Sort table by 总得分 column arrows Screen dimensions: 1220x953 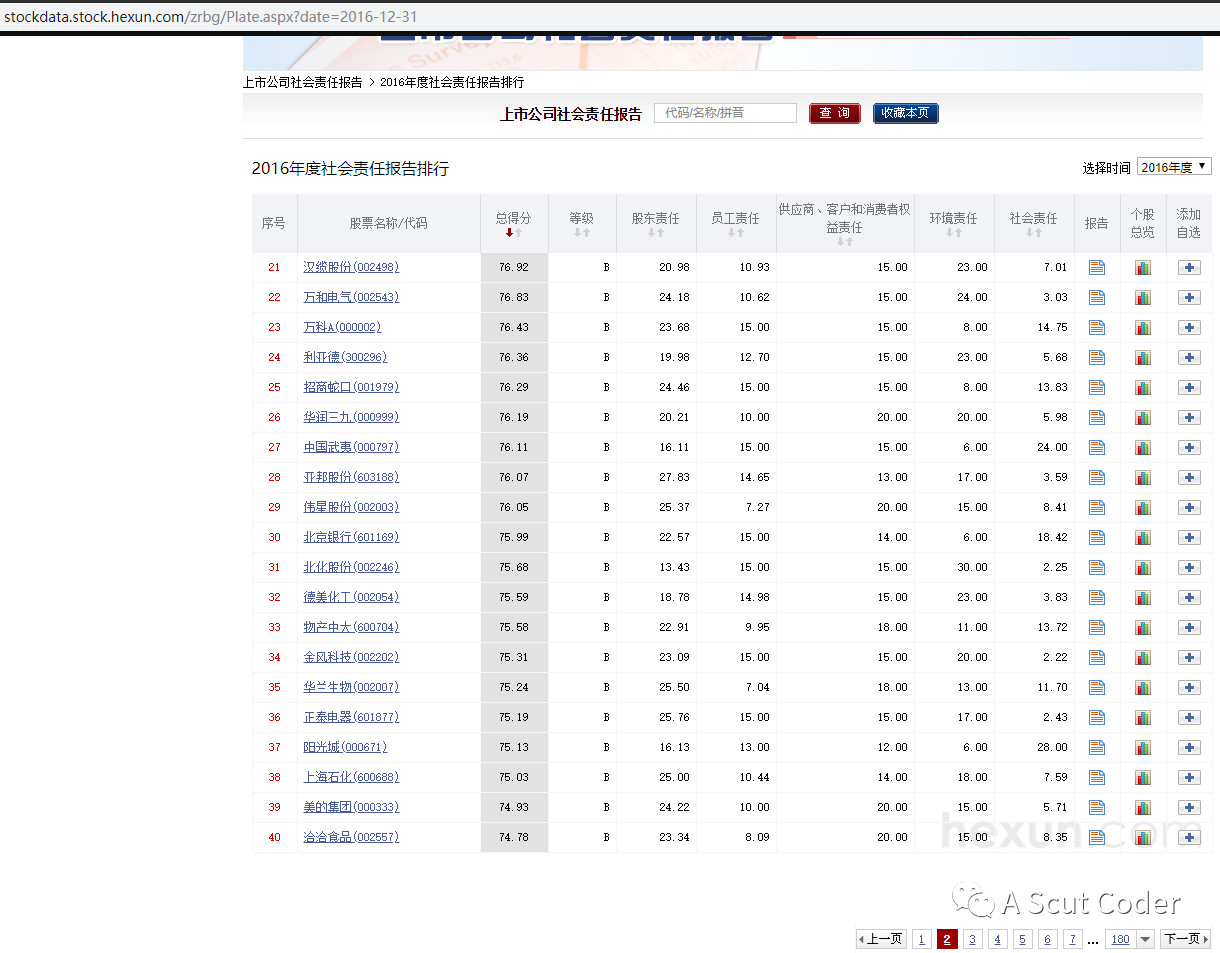point(514,233)
